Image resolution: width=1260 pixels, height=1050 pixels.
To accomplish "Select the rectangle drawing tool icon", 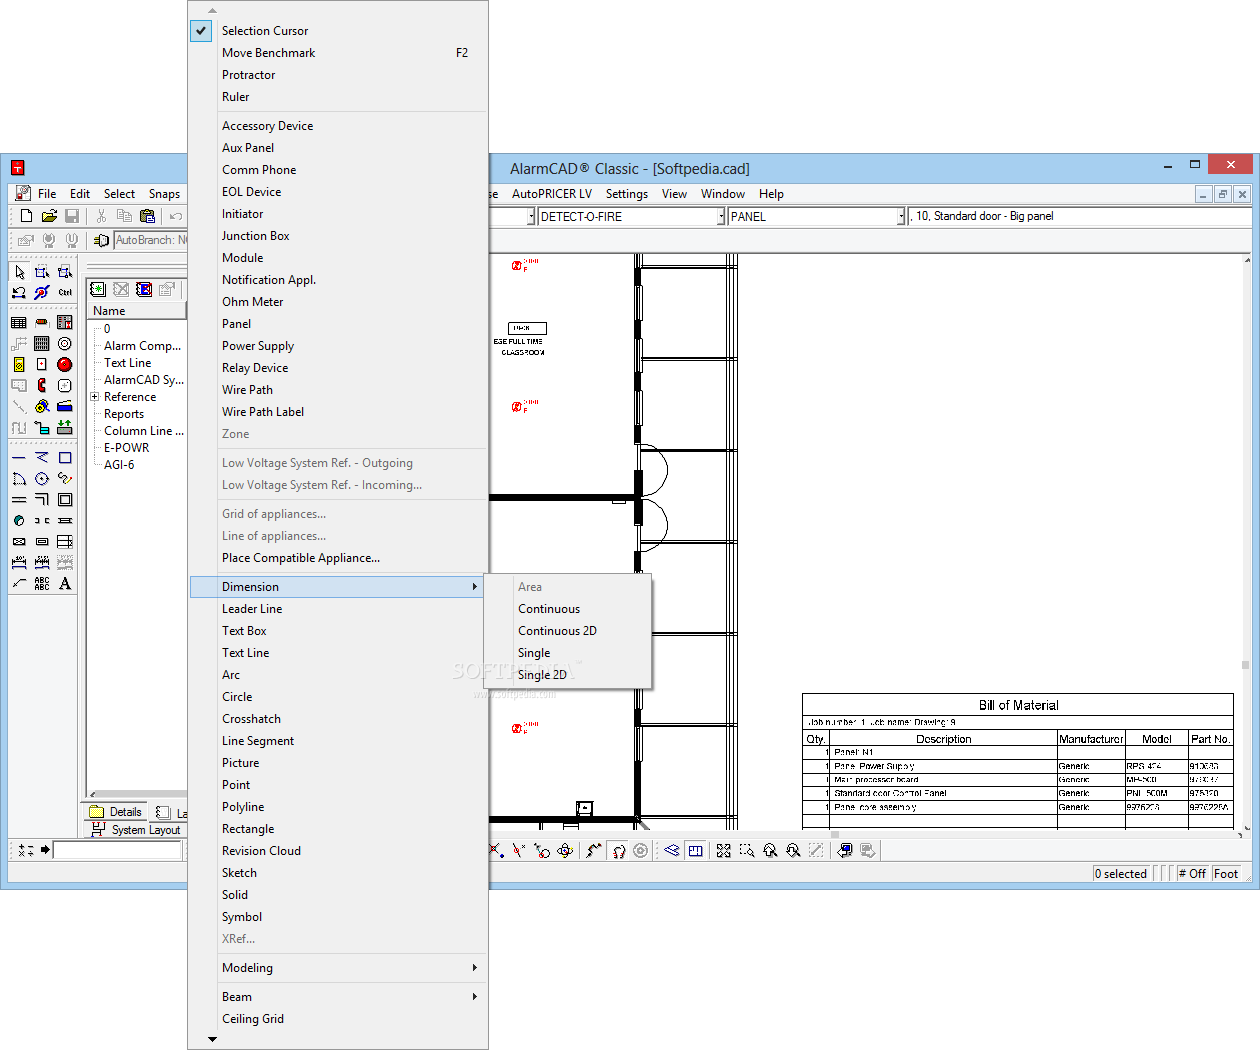I will tap(65, 457).
